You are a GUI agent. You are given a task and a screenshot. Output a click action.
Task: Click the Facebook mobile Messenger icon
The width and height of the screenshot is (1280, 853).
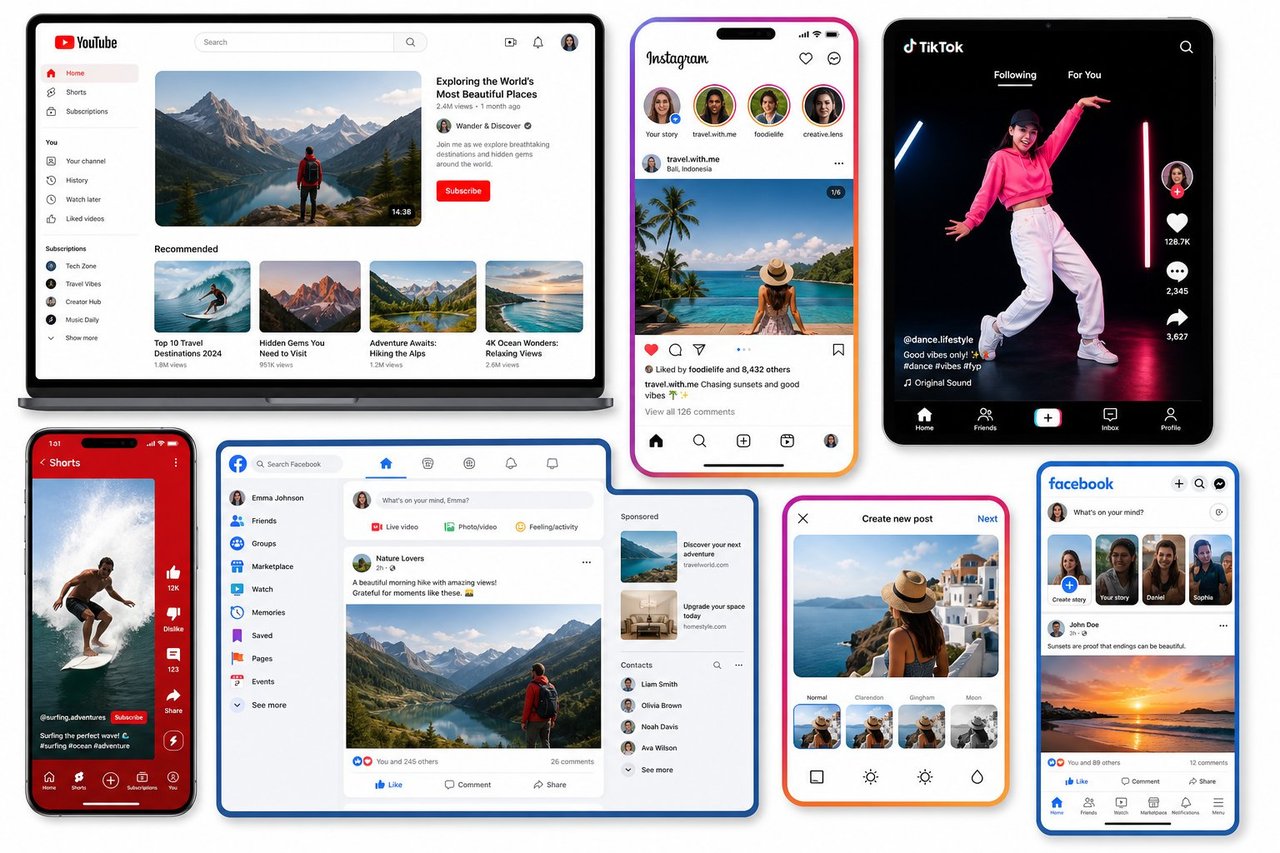click(1220, 484)
